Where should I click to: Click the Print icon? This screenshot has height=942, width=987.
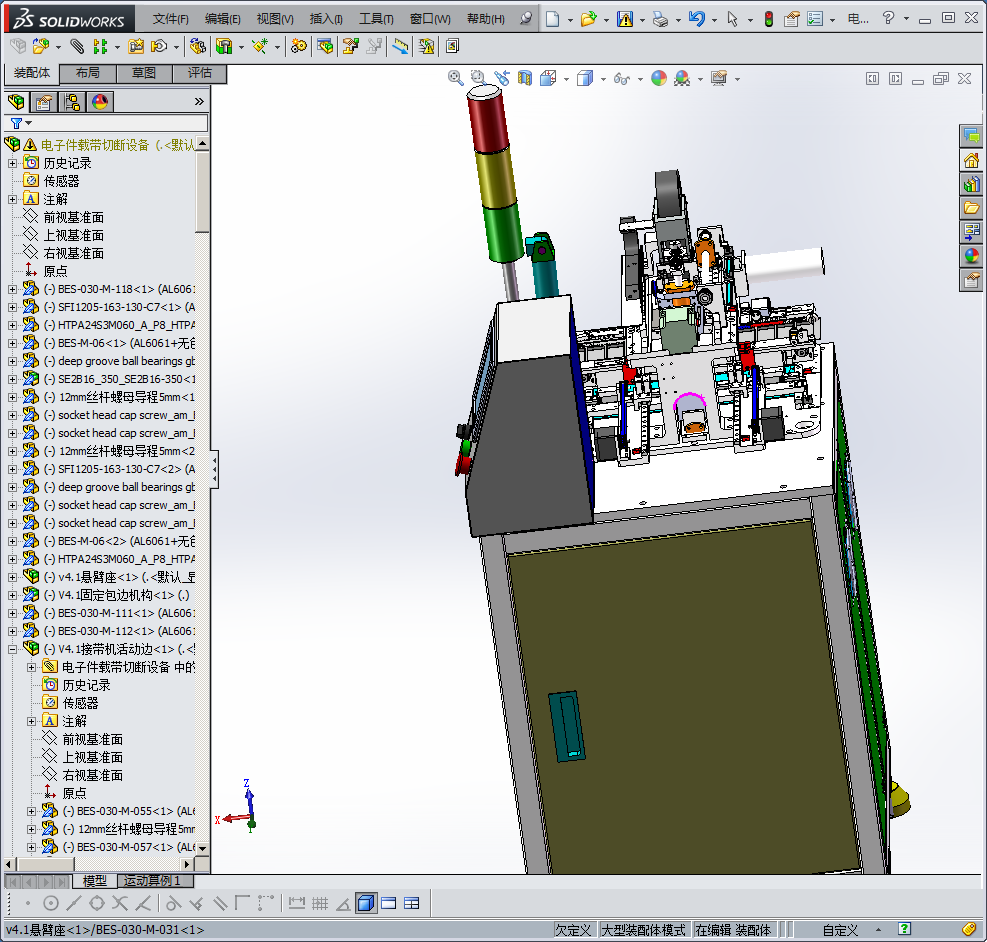pyautogui.click(x=660, y=19)
